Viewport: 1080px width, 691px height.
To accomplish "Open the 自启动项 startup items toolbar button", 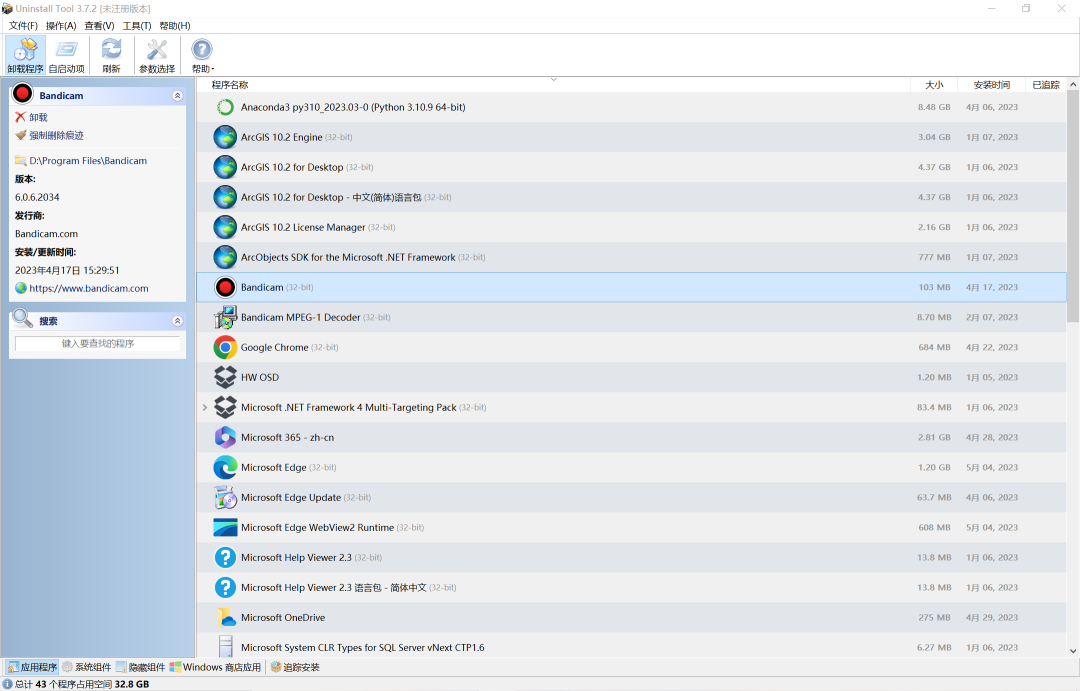I will pos(67,55).
